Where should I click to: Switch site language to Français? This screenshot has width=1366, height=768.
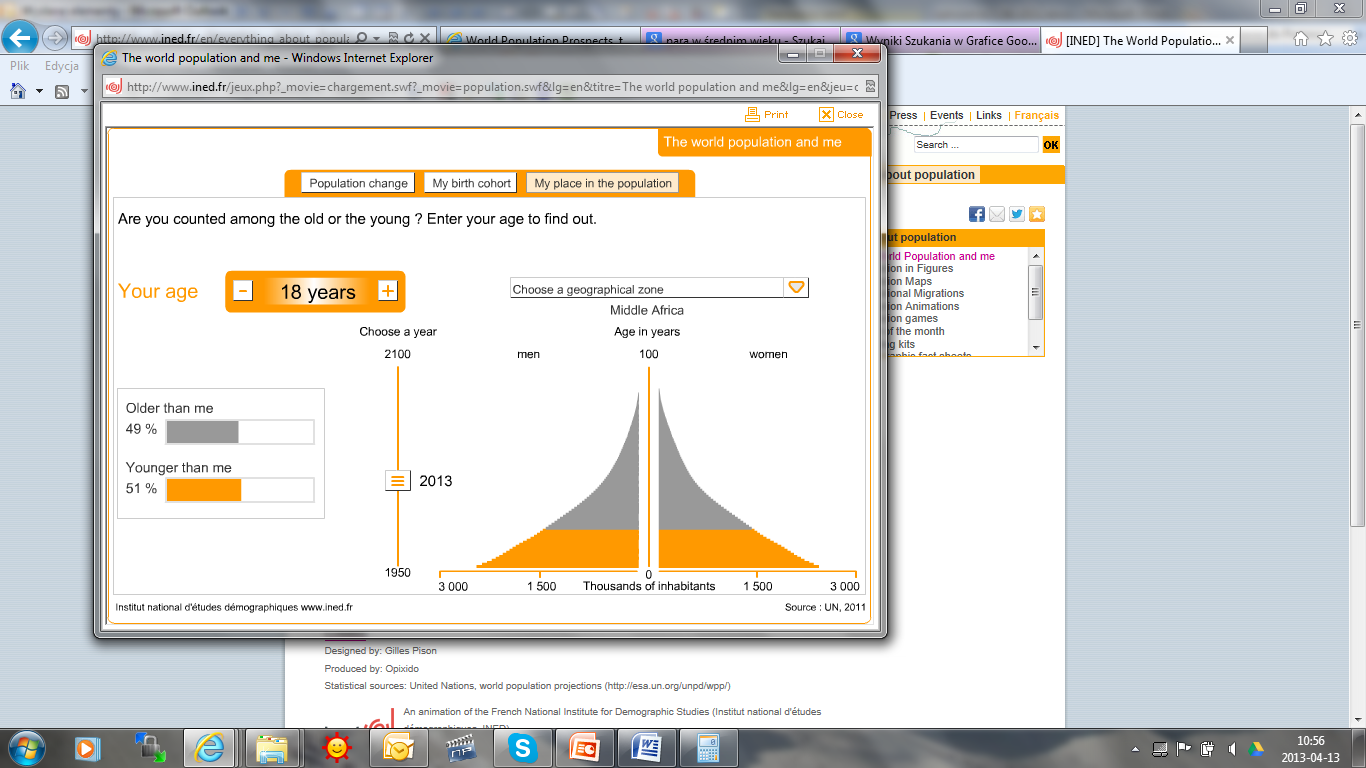tap(1037, 115)
